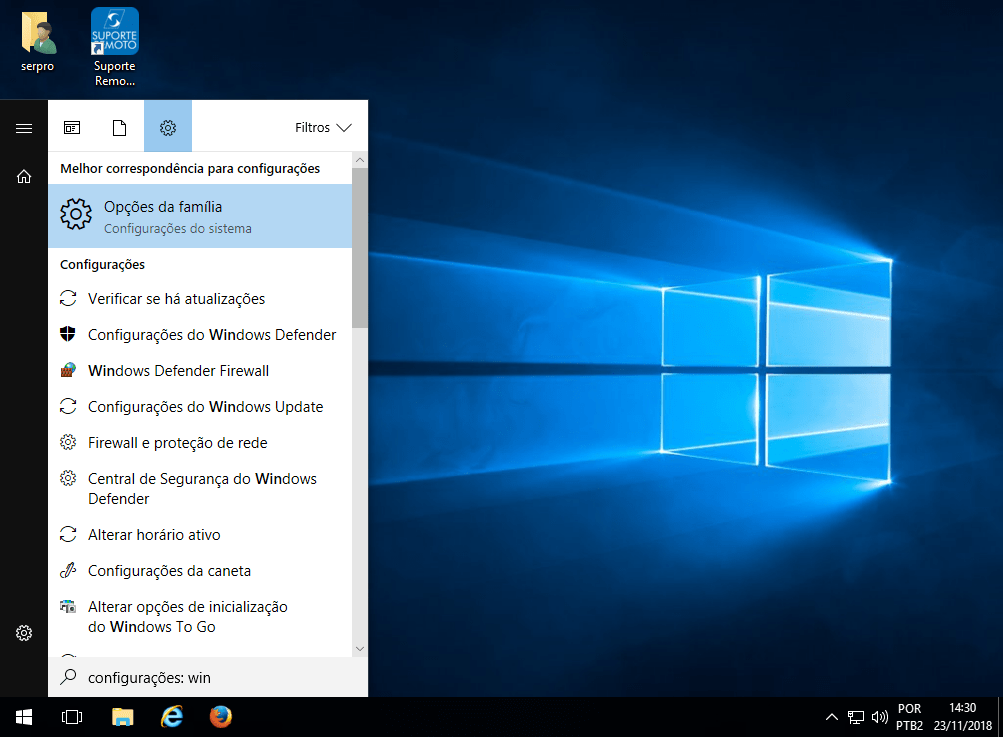Select the Settings filter gear tab
Viewport: 1003px width, 737px height.
coord(168,128)
